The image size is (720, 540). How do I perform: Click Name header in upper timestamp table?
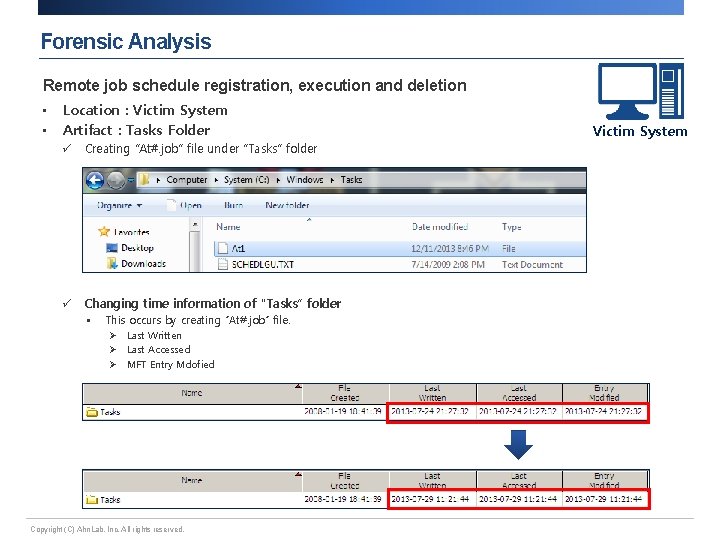[191, 393]
